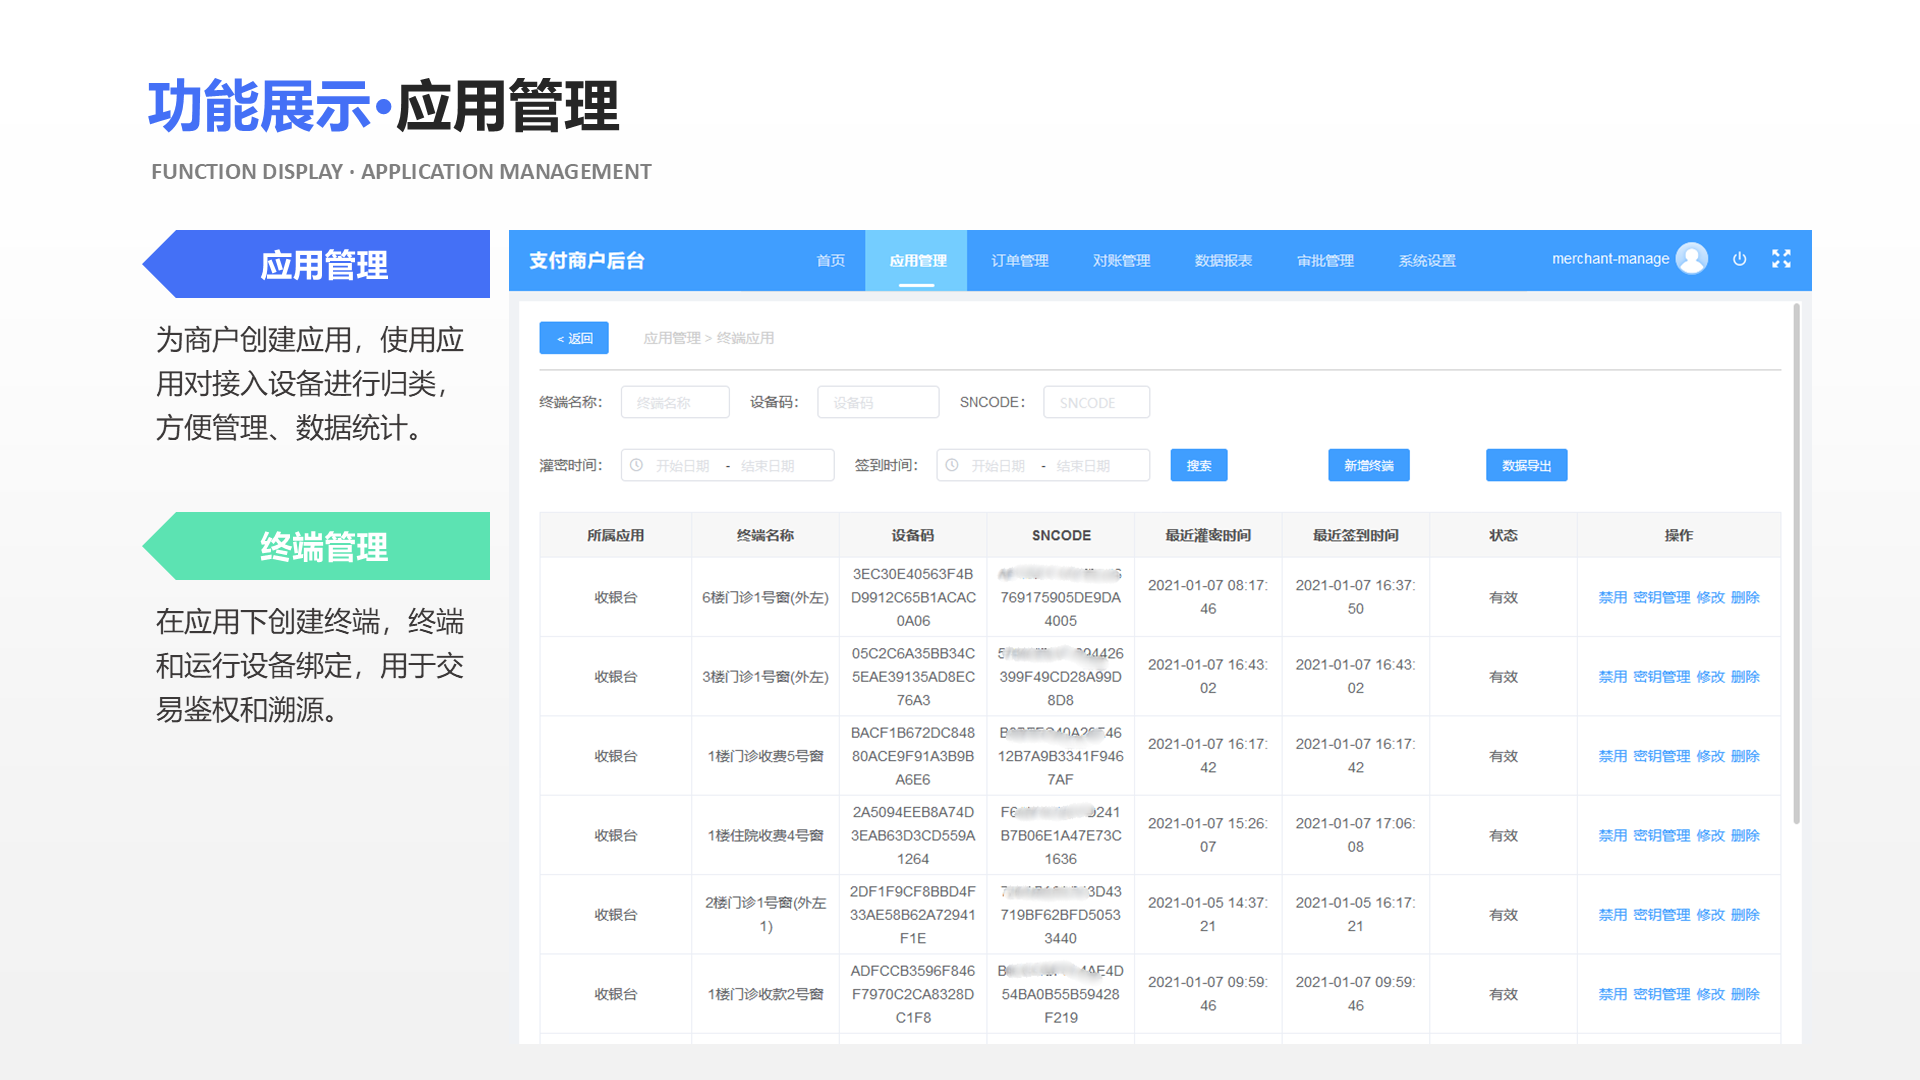This screenshot has height=1080, width=1920.
Task: Click 禁用 on the first terminal row
Action: click(1612, 597)
